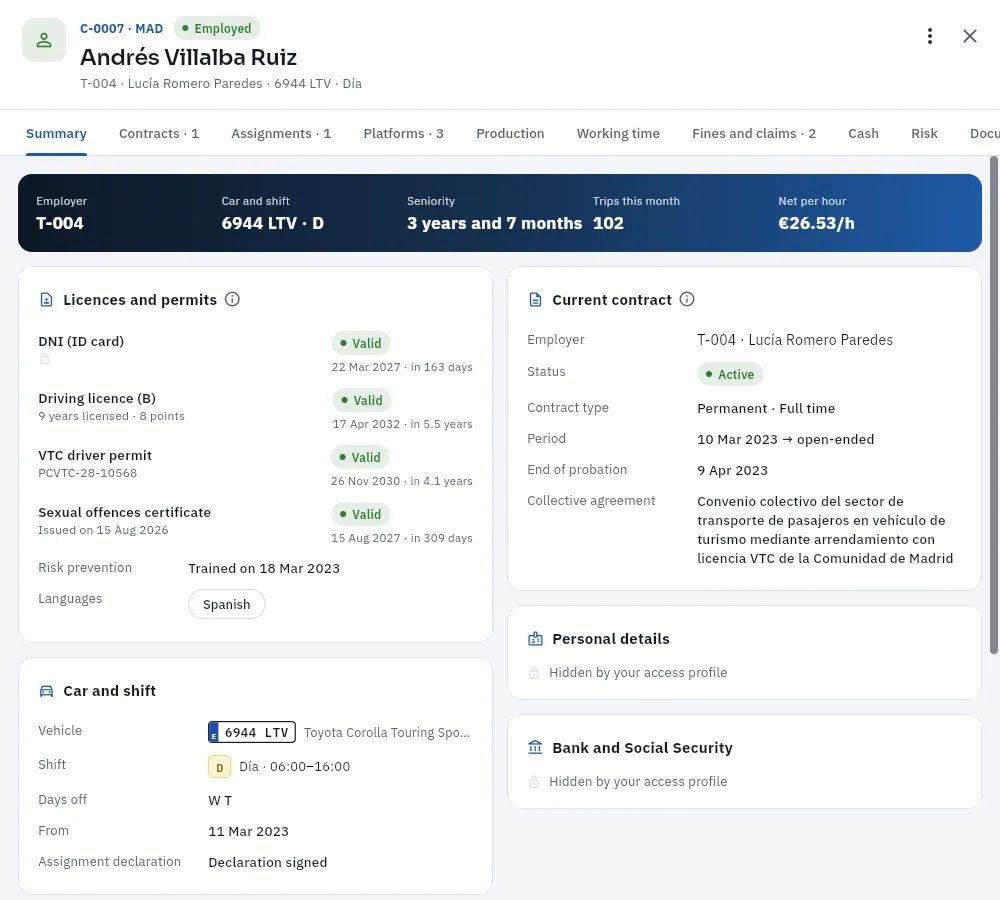Click the Día · 06:00–16:00 shift value
This screenshot has height=900, width=1000.
pos(295,767)
